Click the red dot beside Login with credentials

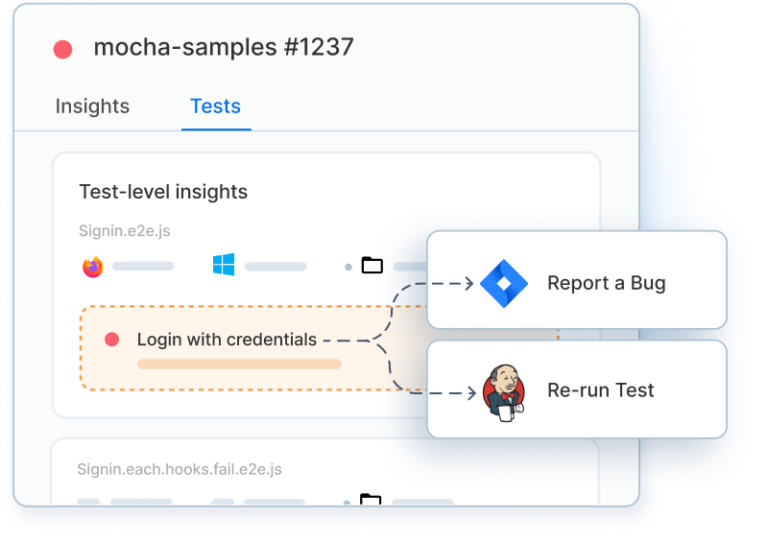point(112,339)
